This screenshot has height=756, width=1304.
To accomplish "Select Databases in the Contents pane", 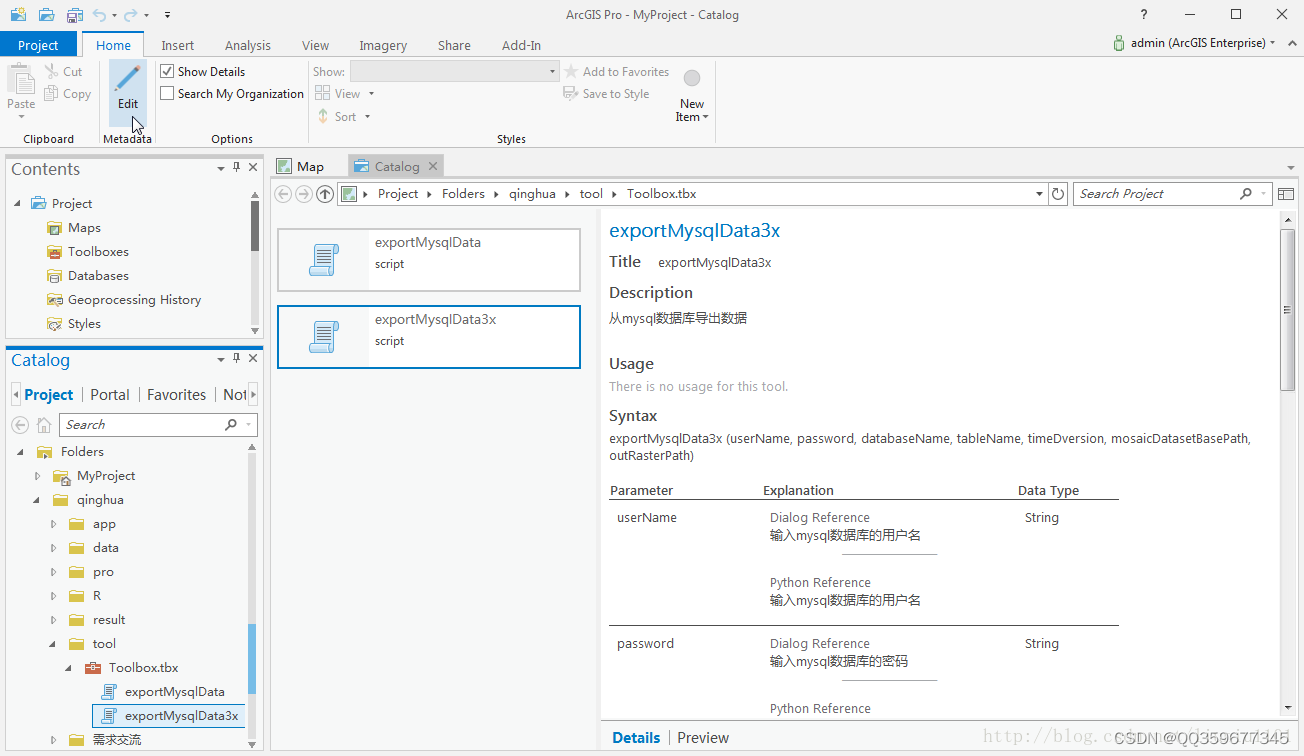I will [x=98, y=276].
